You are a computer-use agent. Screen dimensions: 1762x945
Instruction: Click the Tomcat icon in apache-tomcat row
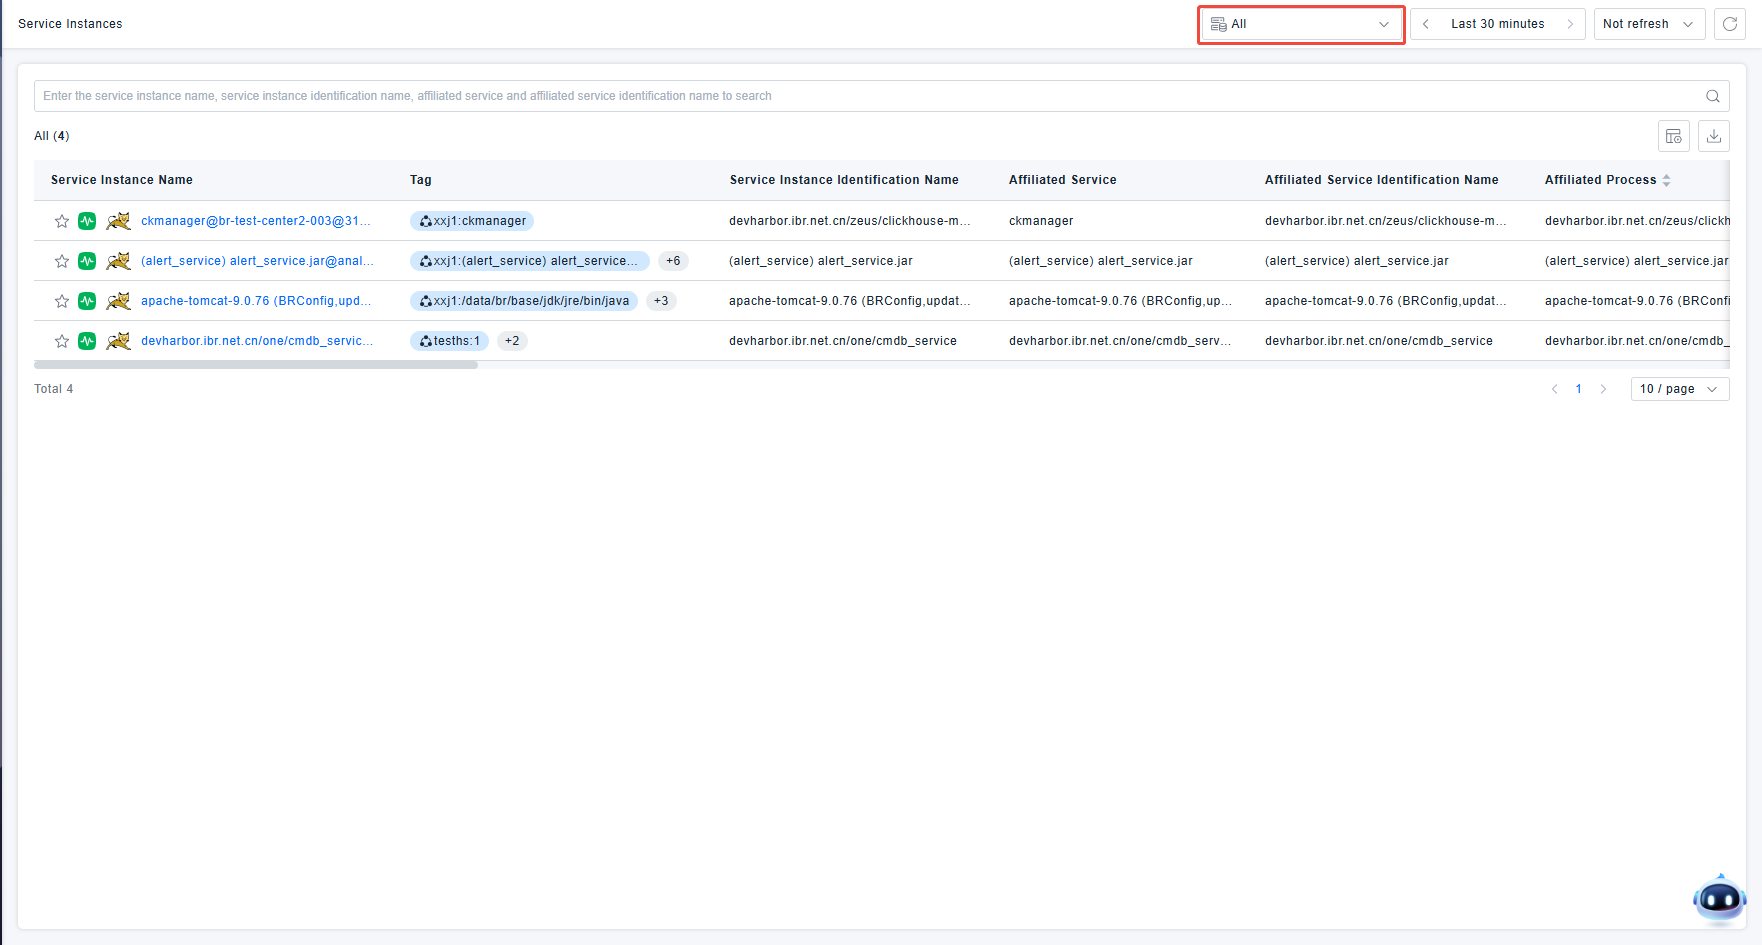click(118, 301)
